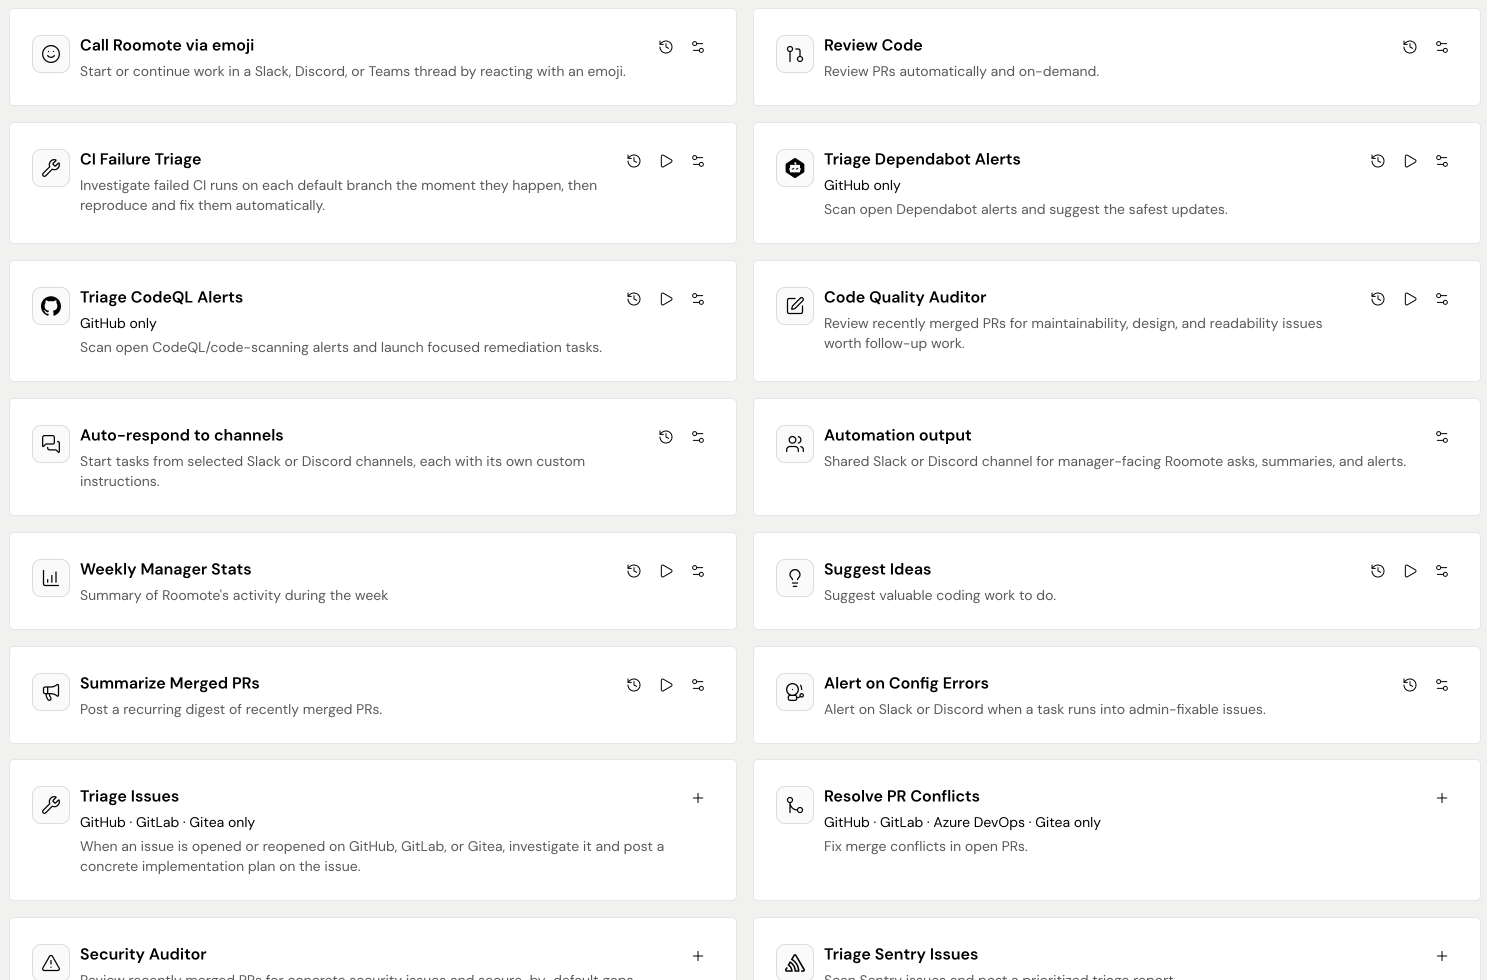Click the chat bubbles icon for Auto-respond
This screenshot has width=1487, height=980.
click(x=51, y=444)
